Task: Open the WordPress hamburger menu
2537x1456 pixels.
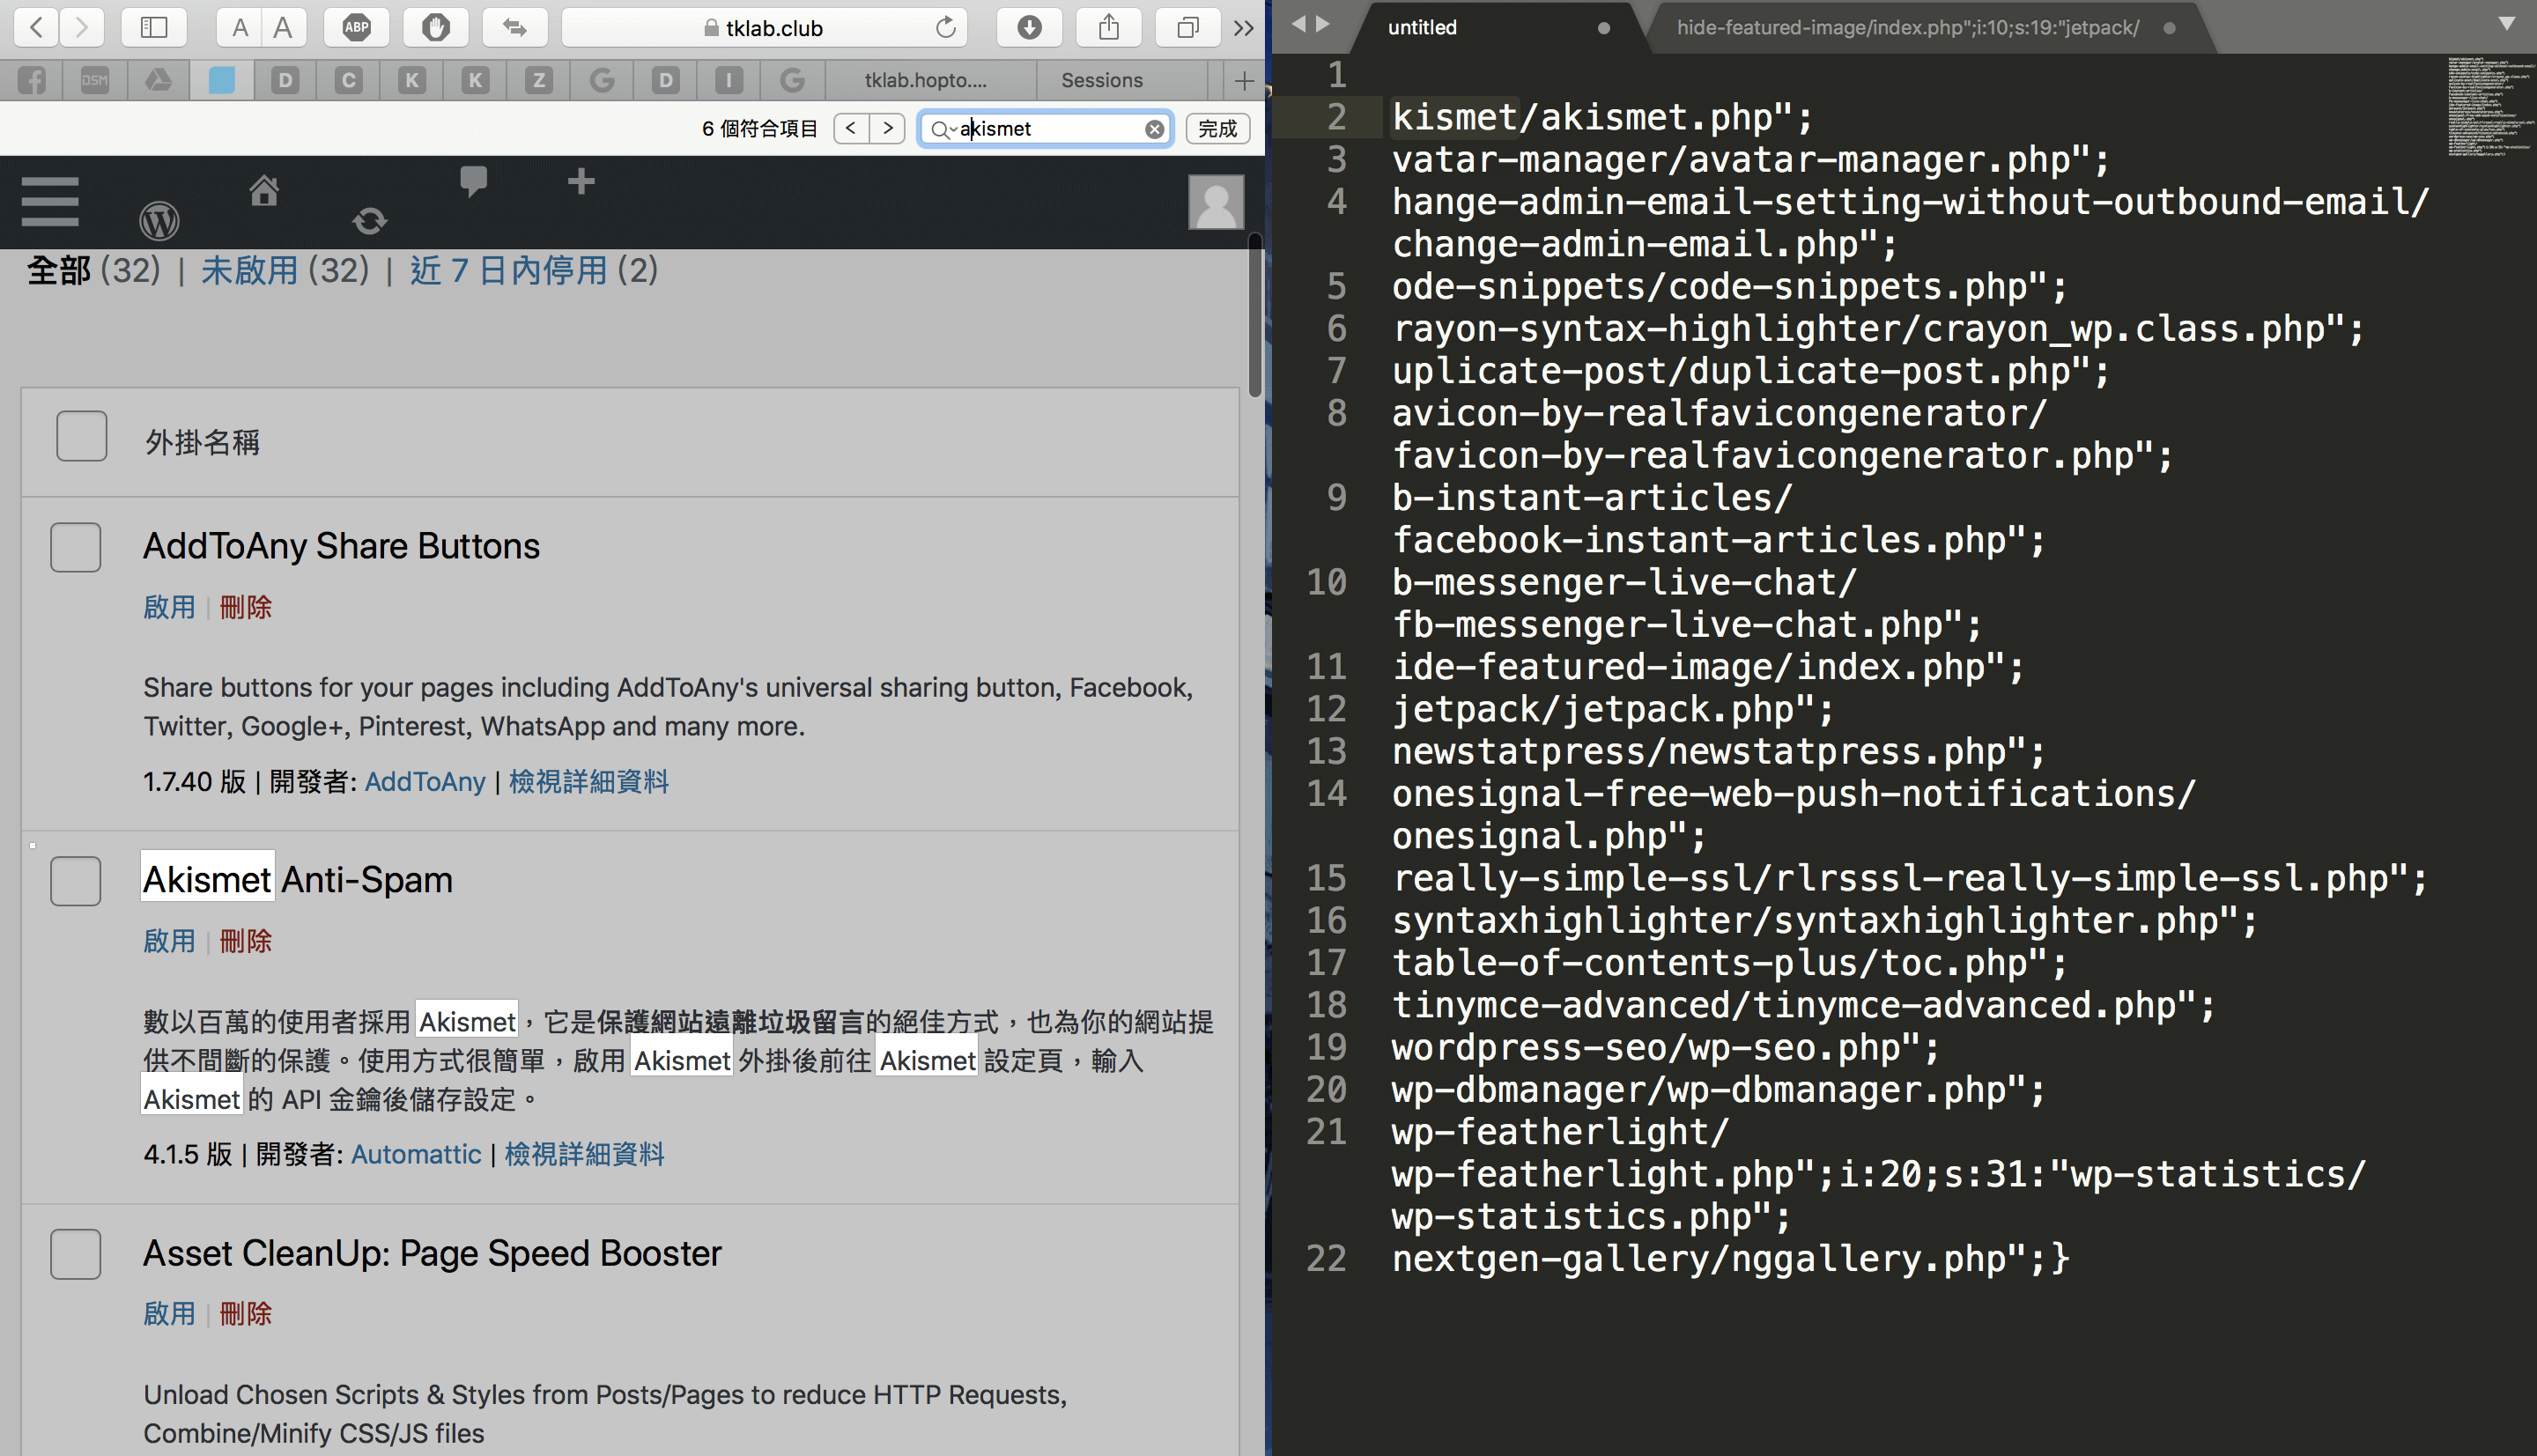Action: tap(50, 202)
